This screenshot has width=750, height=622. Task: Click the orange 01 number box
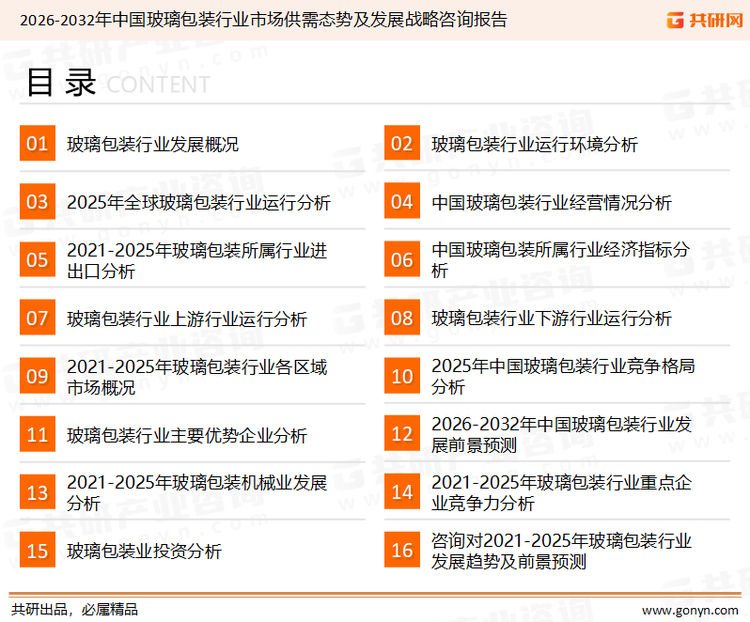[x=37, y=143]
